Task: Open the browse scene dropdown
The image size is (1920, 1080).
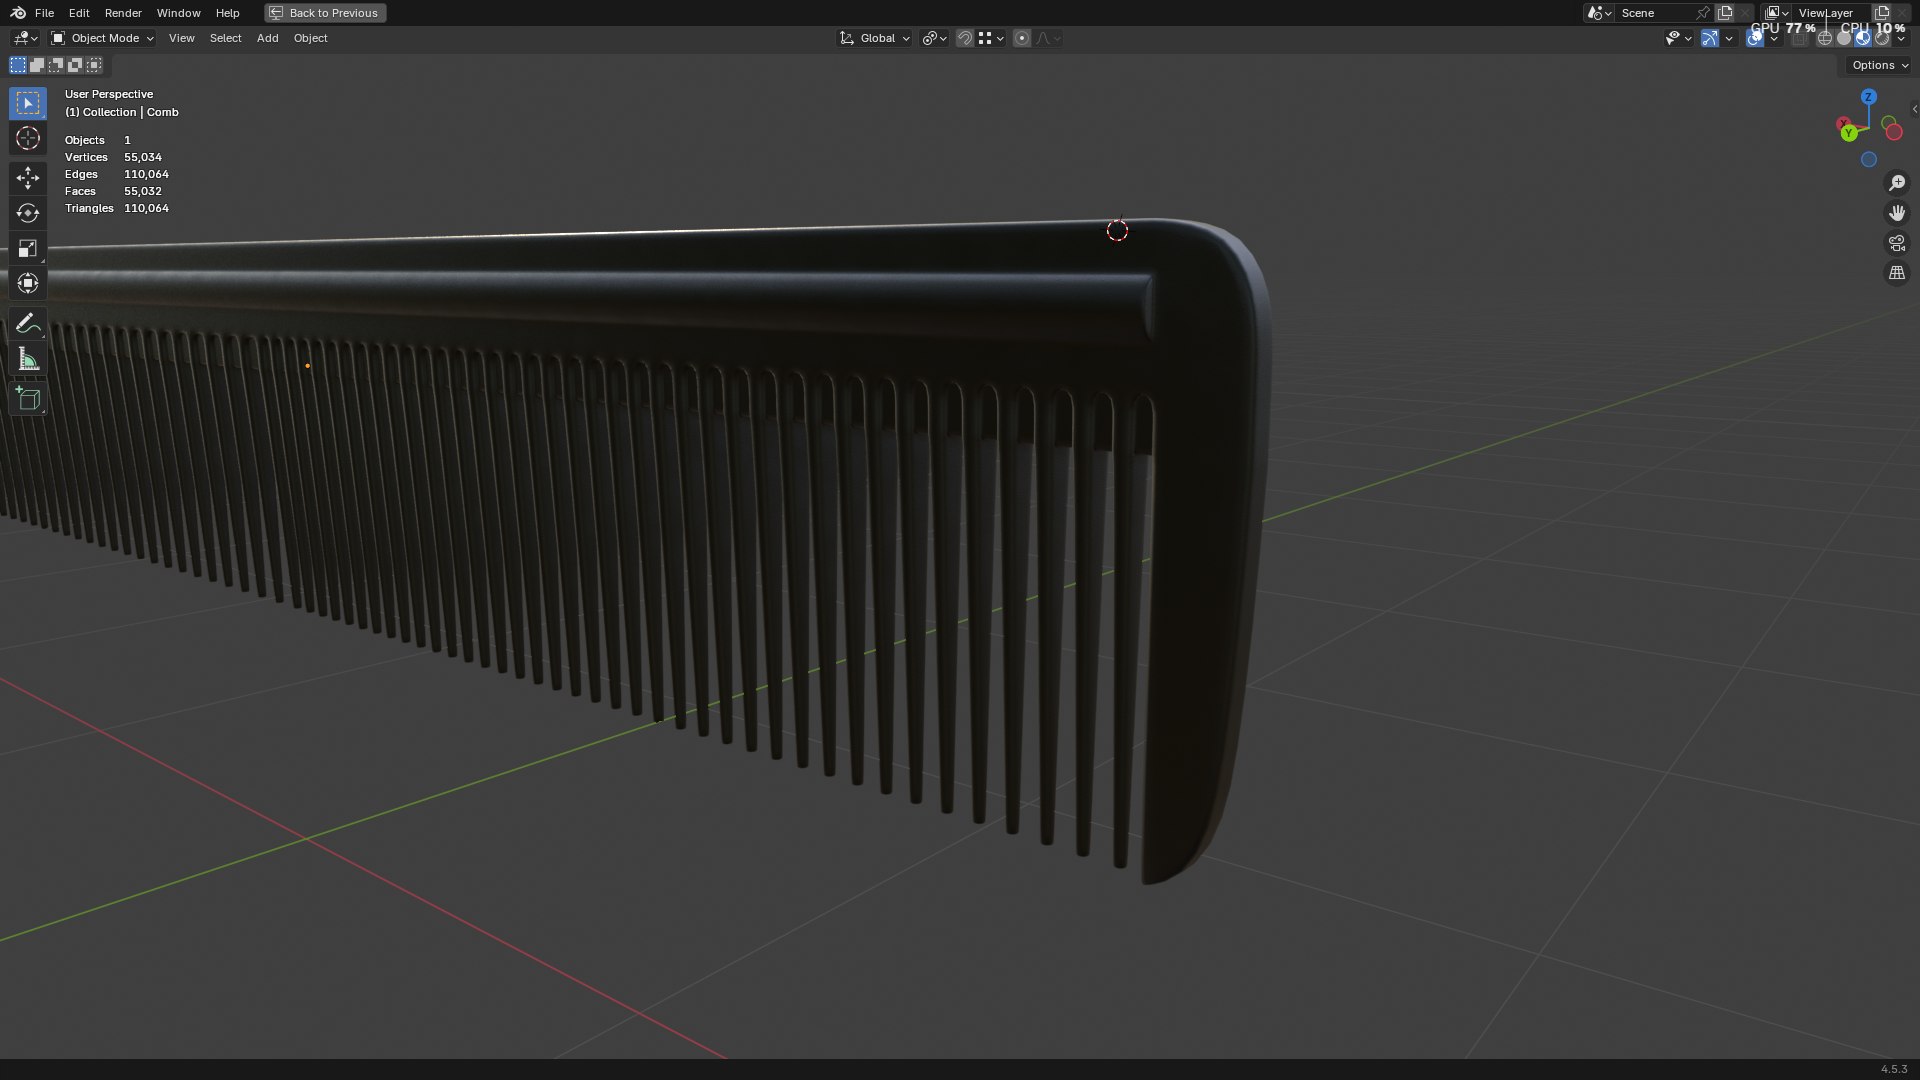Action: [1599, 13]
